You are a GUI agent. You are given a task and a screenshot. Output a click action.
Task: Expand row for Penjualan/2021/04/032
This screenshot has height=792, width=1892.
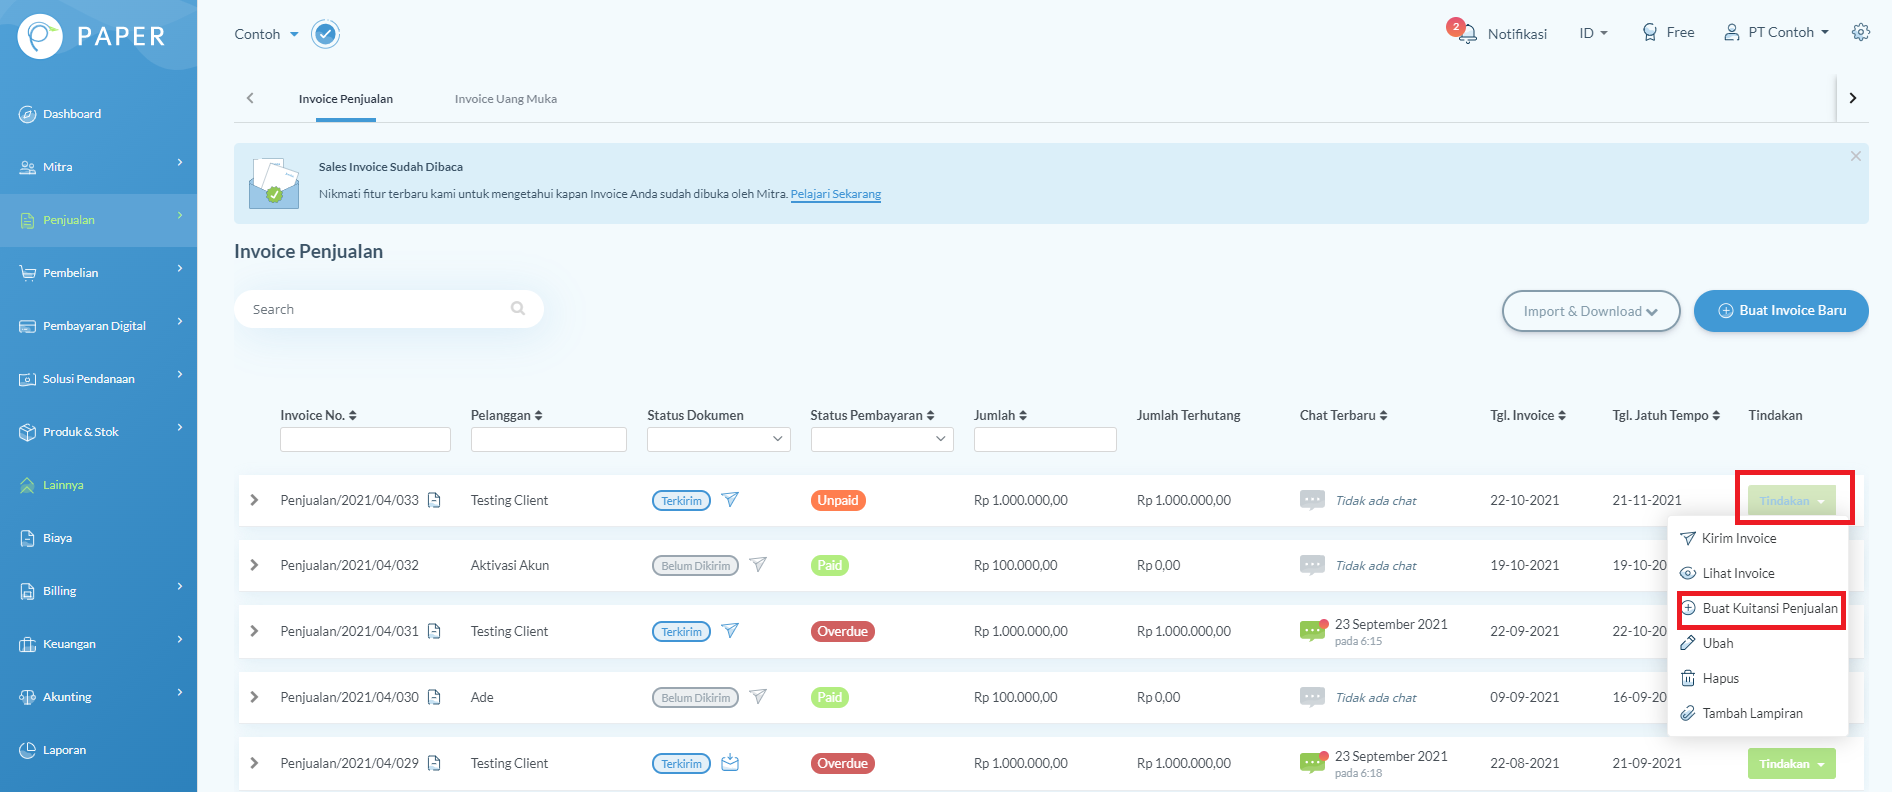point(254,565)
